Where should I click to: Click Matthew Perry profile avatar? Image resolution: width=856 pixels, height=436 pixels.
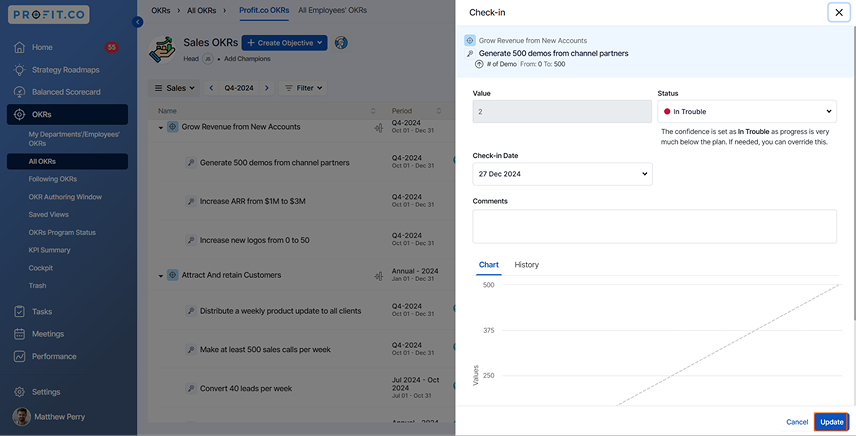tap(21, 416)
